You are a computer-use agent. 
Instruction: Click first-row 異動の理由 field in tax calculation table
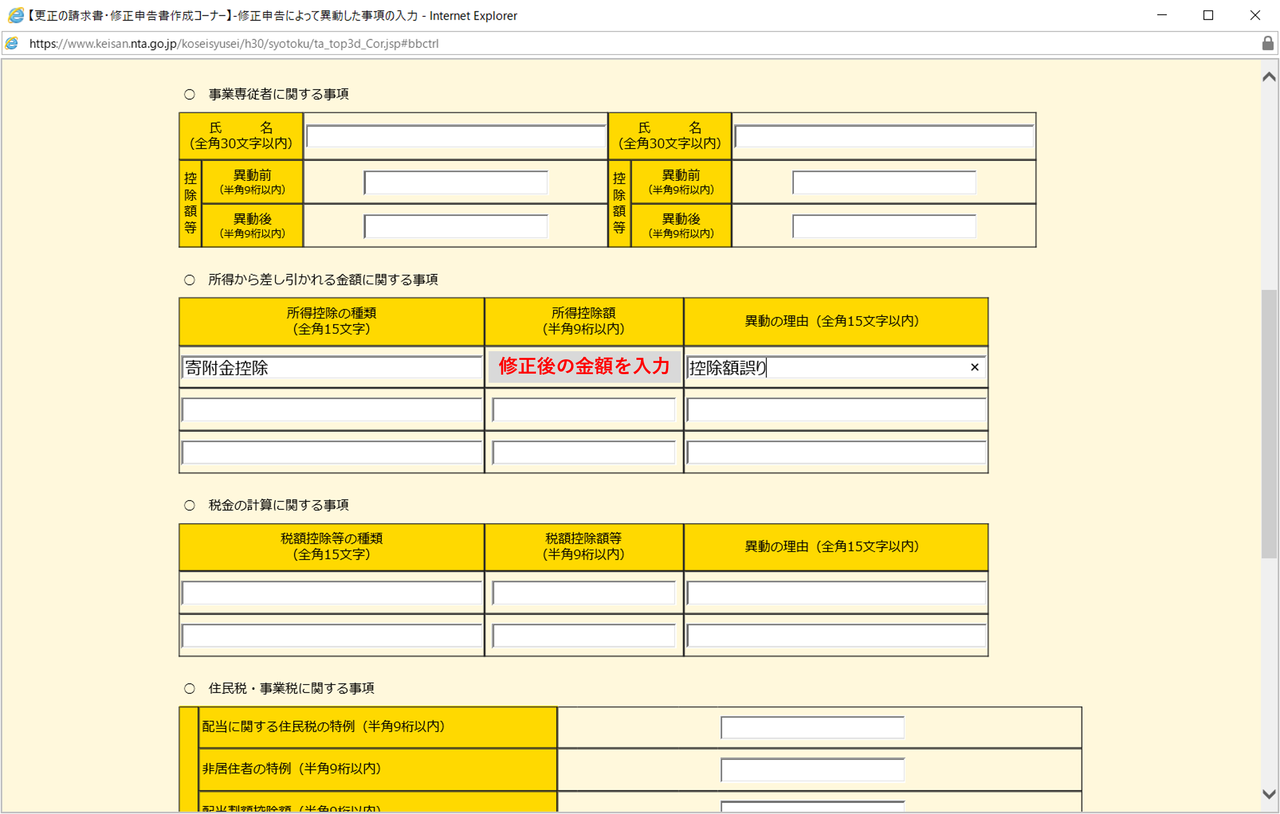(x=836, y=593)
